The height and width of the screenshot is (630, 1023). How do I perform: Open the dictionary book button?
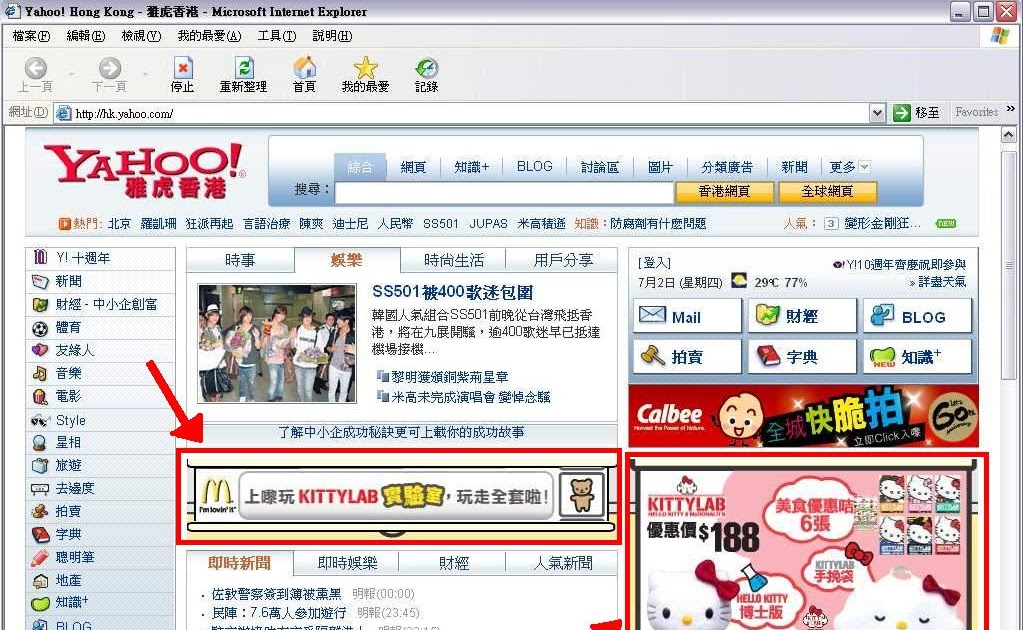[802, 356]
